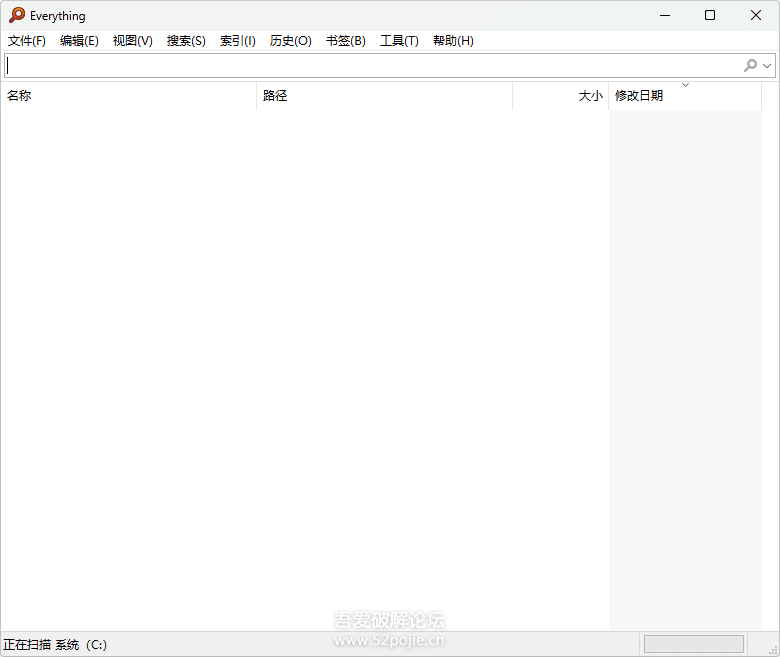Viewport: 780px width, 657px height.
Task: Maximize the Everything window
Action: coord(710,15)
